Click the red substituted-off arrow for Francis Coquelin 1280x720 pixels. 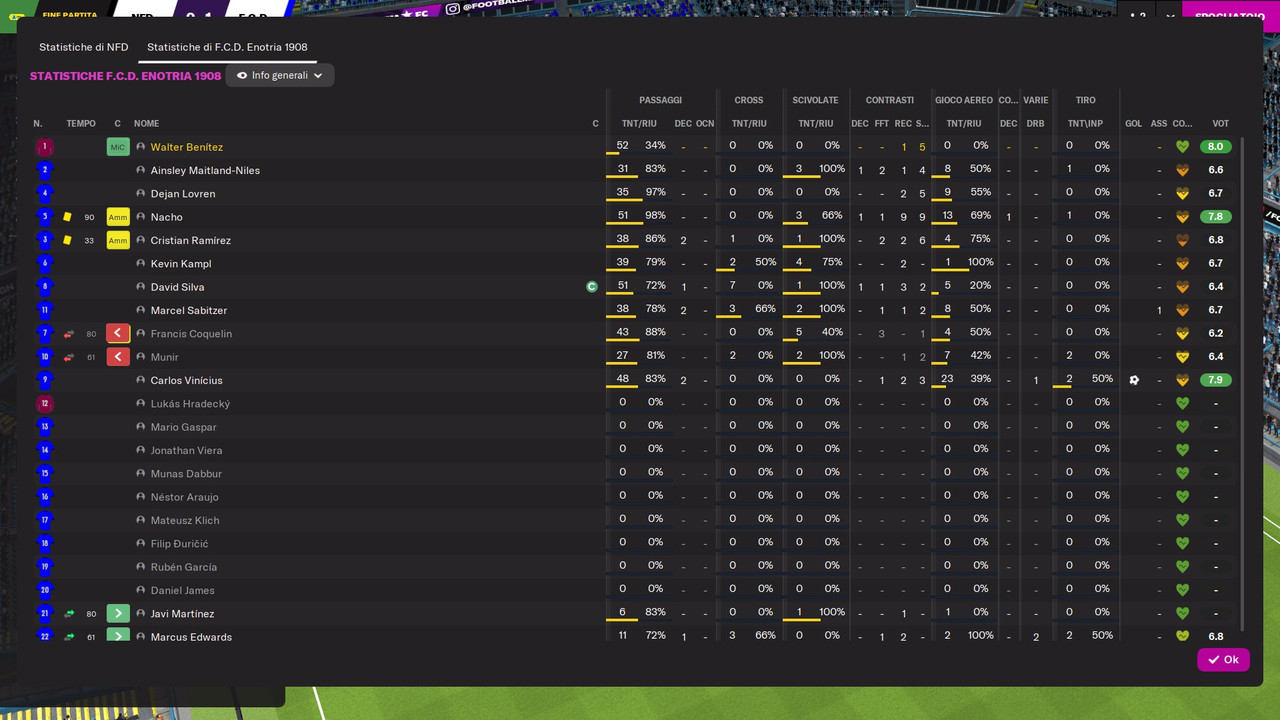point(118,334)
